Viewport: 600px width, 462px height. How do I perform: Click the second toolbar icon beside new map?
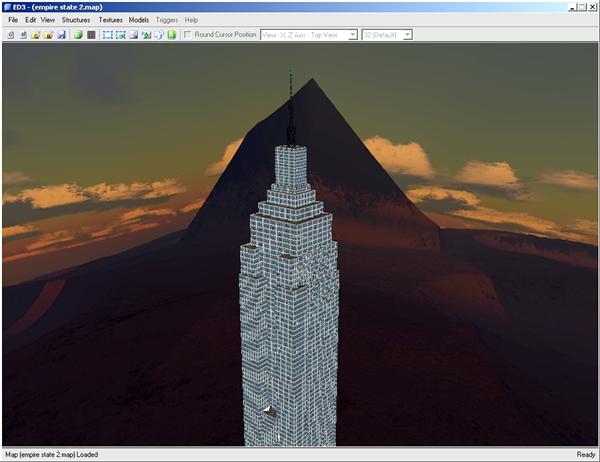24,35
